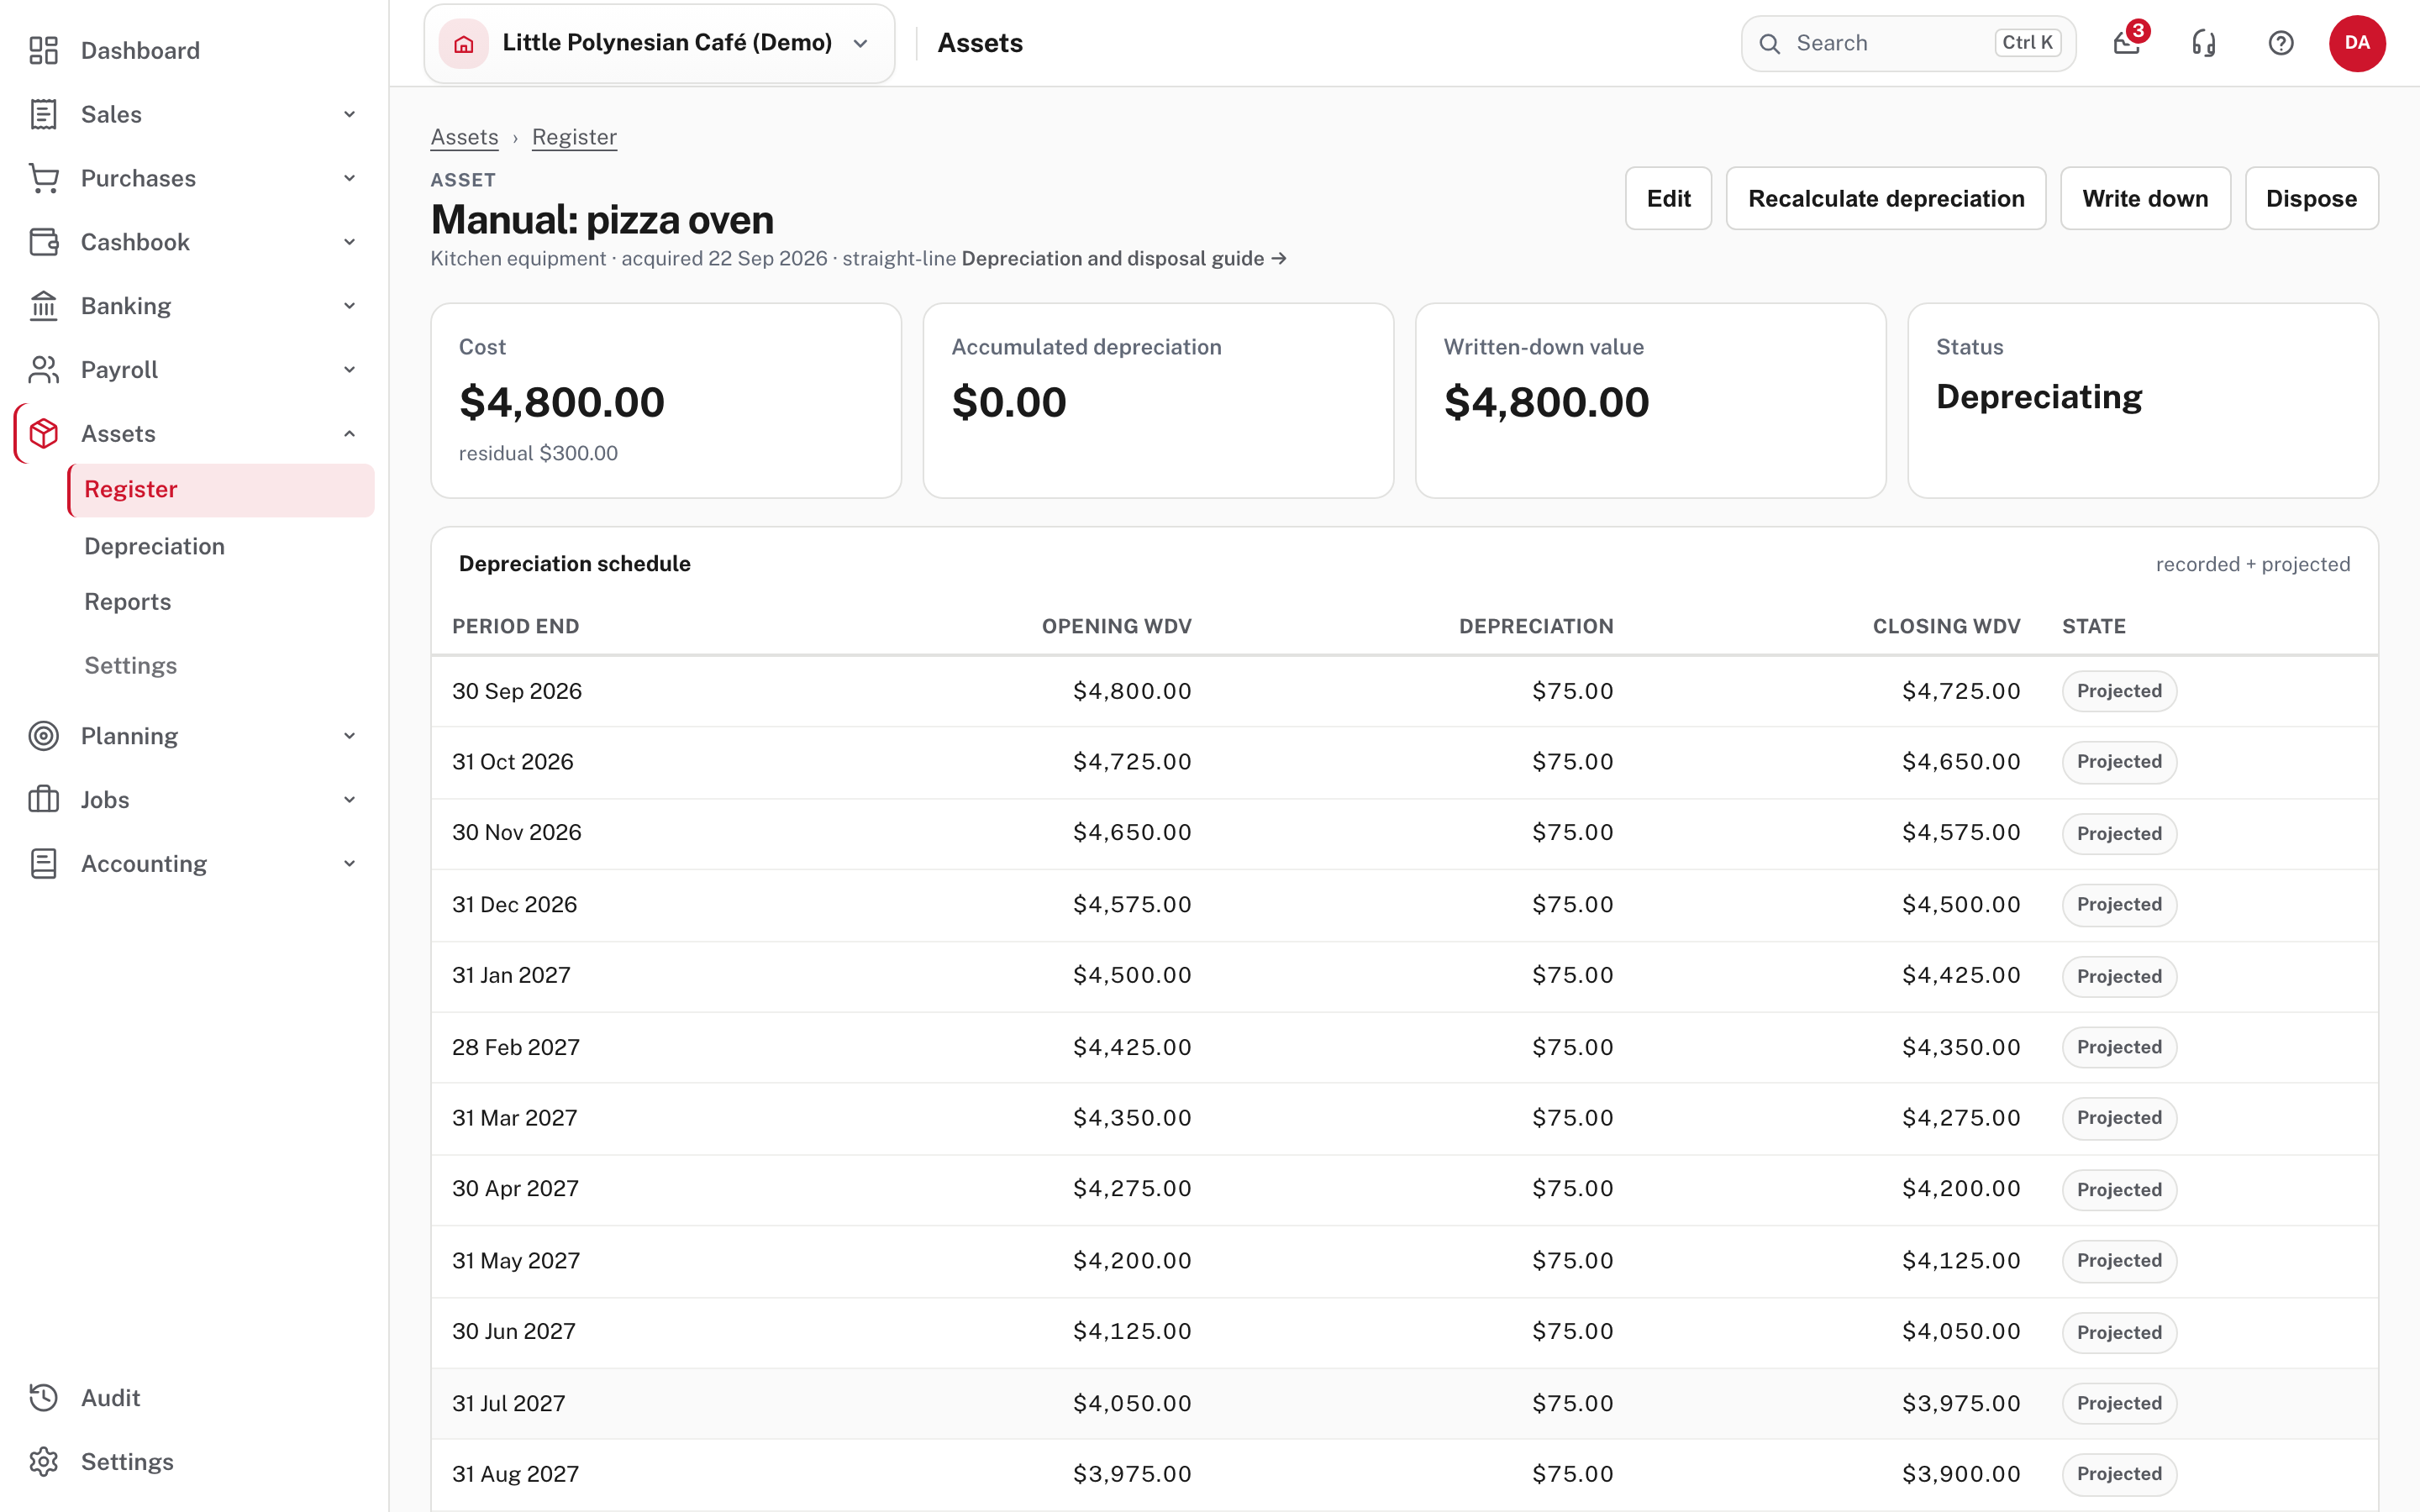This screenshot has height=1512, width=2420.
Task: Select Depreciation in the Assets submenu
Action: [155, 546]
